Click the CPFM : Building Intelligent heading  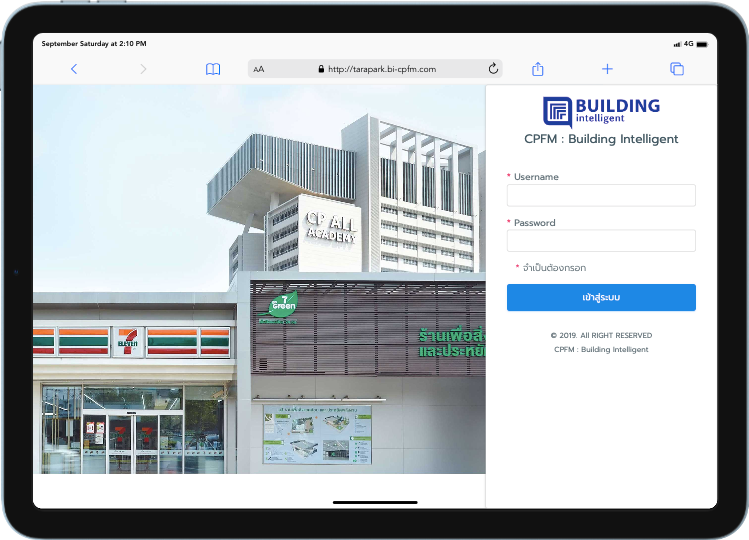click(x=601, y=139)
